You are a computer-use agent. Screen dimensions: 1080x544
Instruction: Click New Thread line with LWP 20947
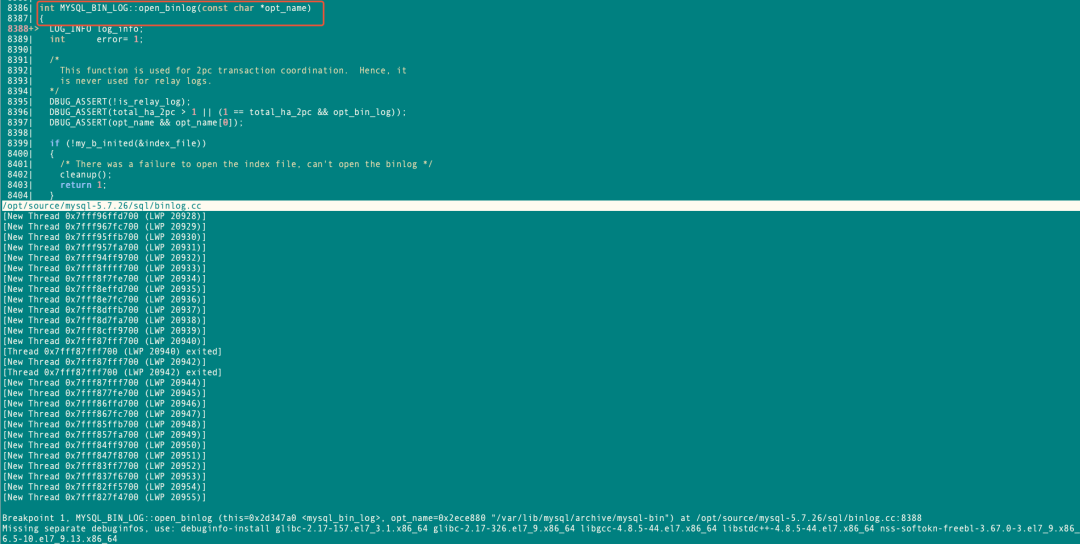click(x=104, y=414)
